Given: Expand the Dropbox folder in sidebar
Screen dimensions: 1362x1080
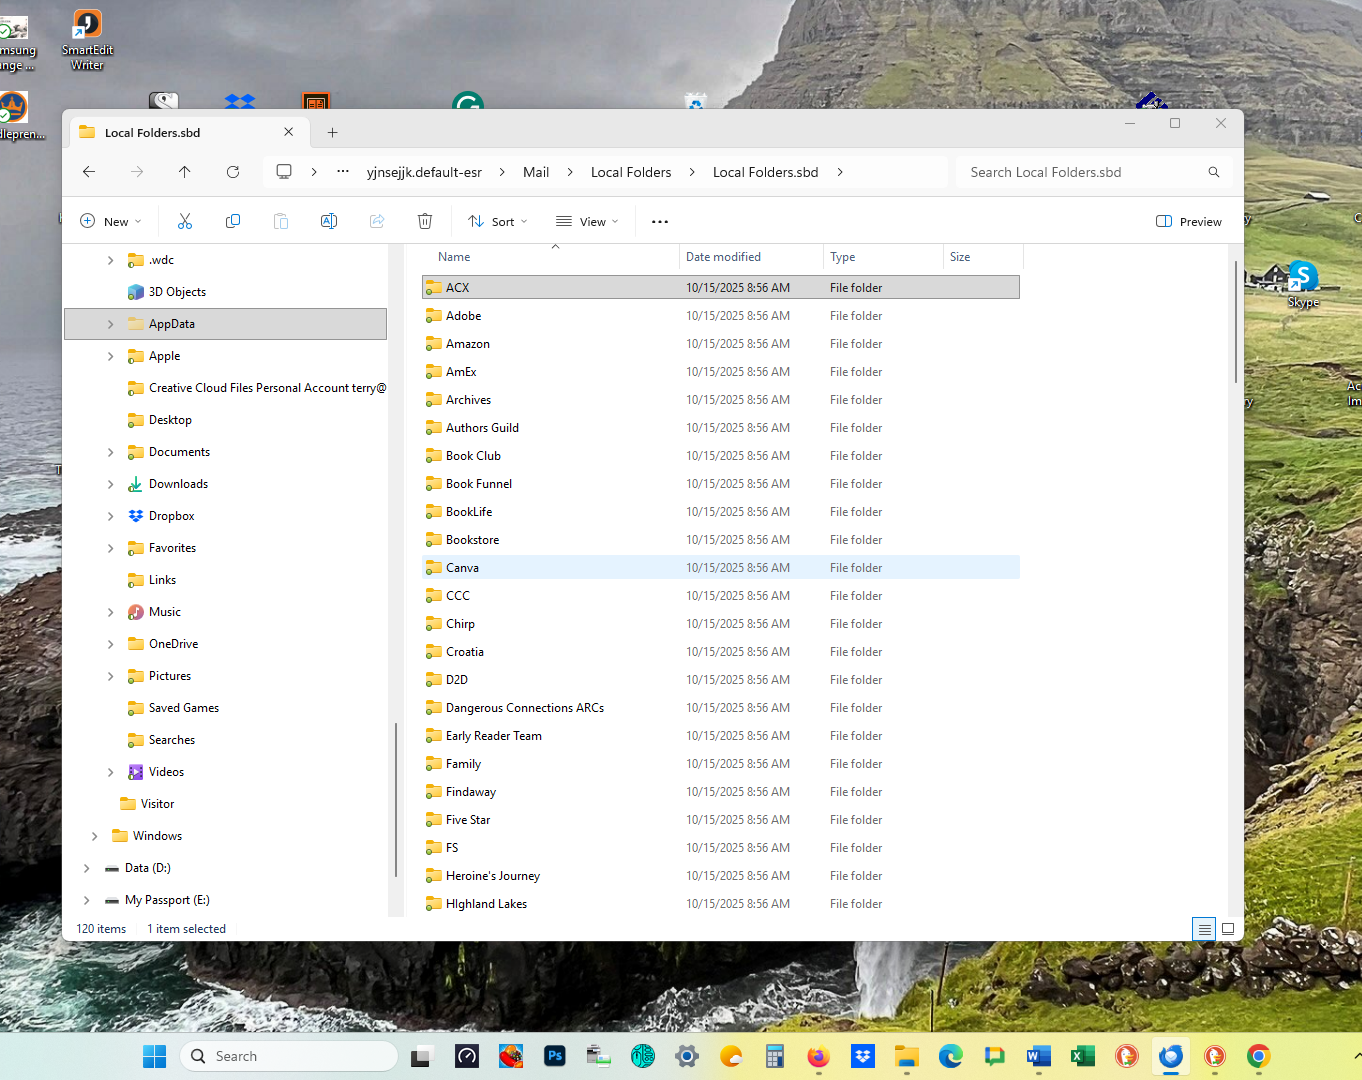Looking at the screenshot, I should [x=111, y=516].
